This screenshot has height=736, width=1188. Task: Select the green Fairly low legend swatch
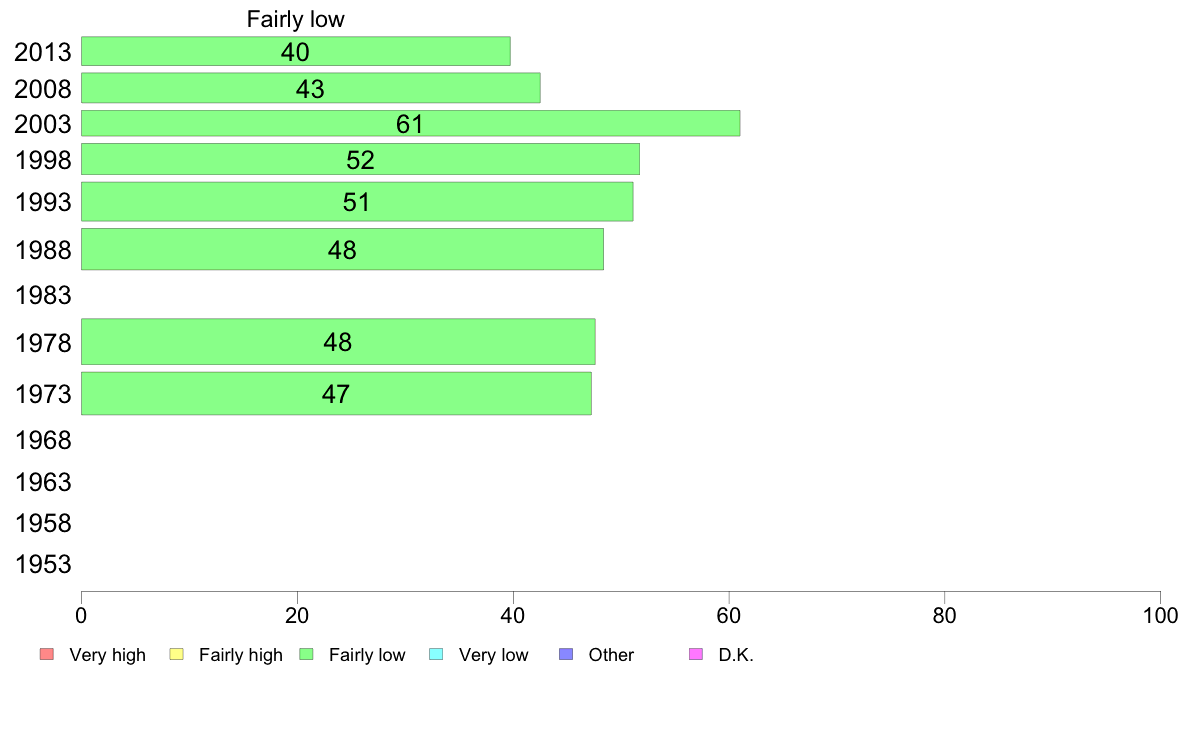[306, 654]
